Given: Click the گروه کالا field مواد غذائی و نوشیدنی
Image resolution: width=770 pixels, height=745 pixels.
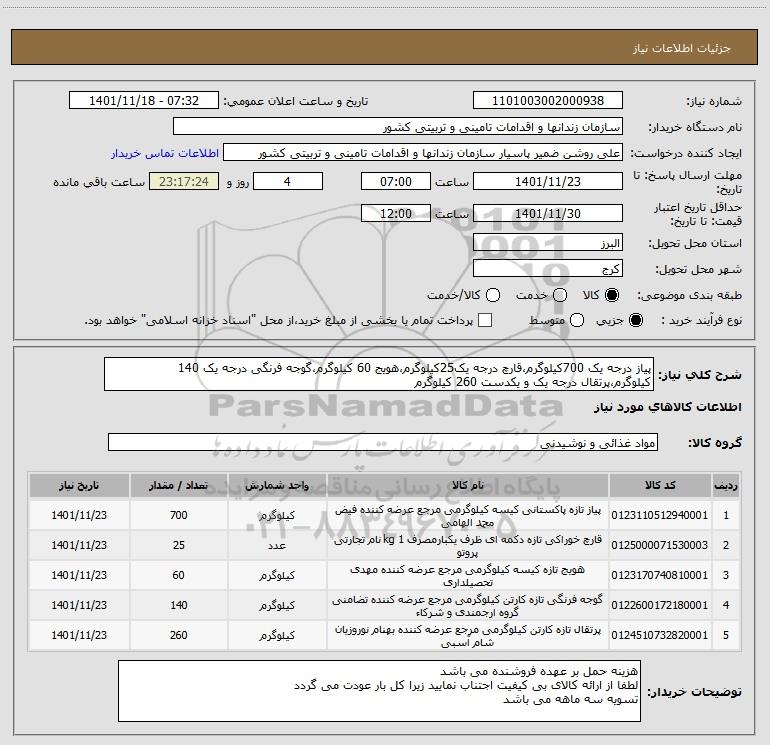Looking at the screenshot, I should tap(383, 442).
